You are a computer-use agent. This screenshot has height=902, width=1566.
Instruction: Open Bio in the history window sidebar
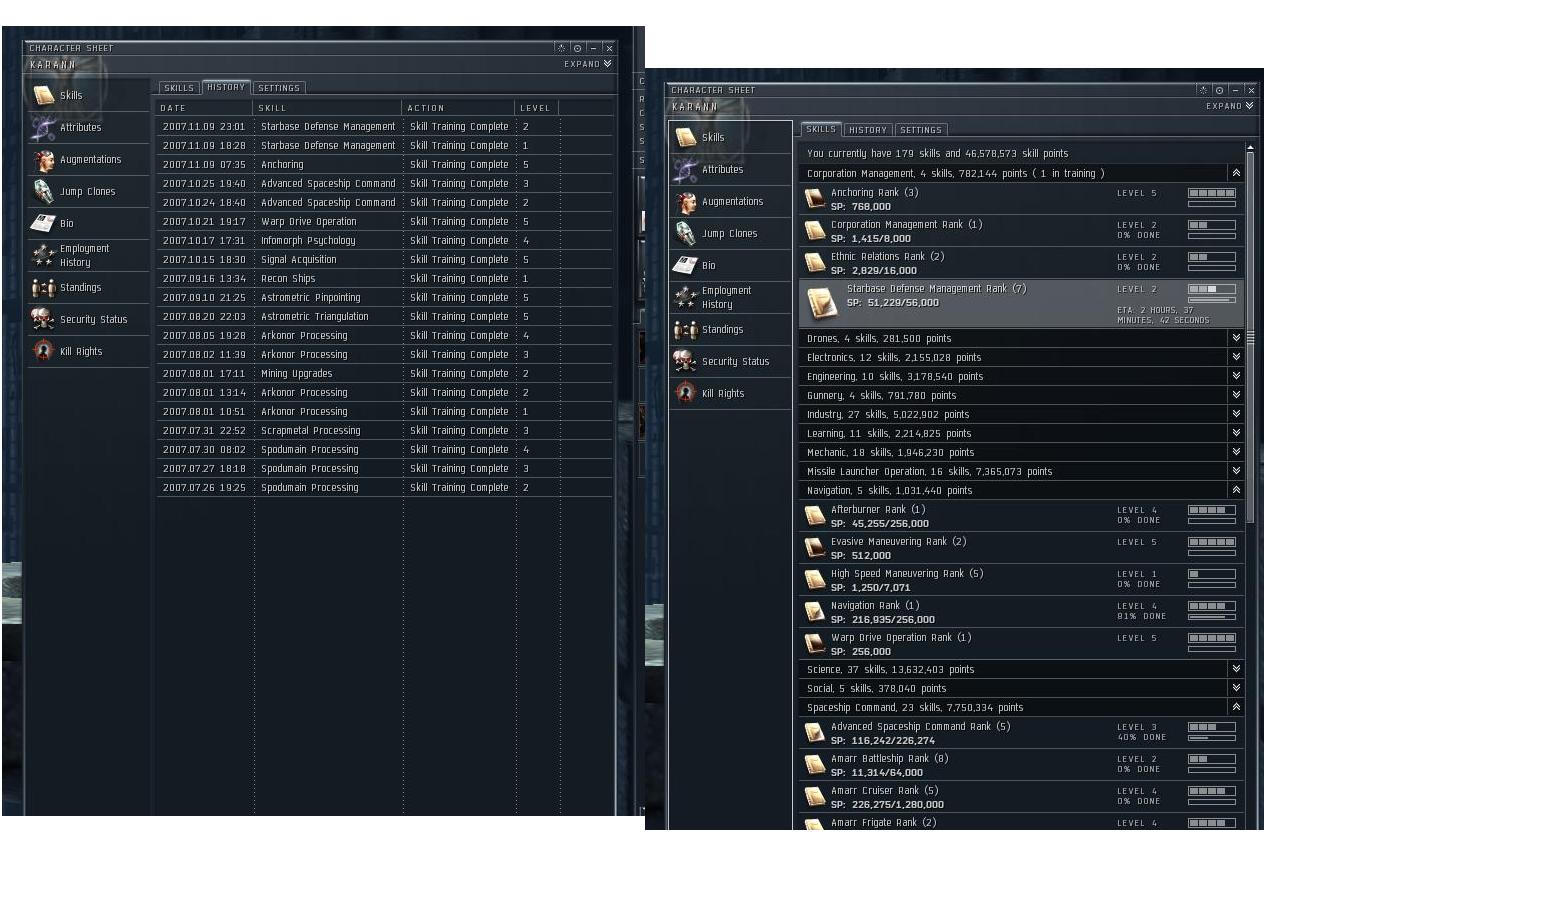88,224
